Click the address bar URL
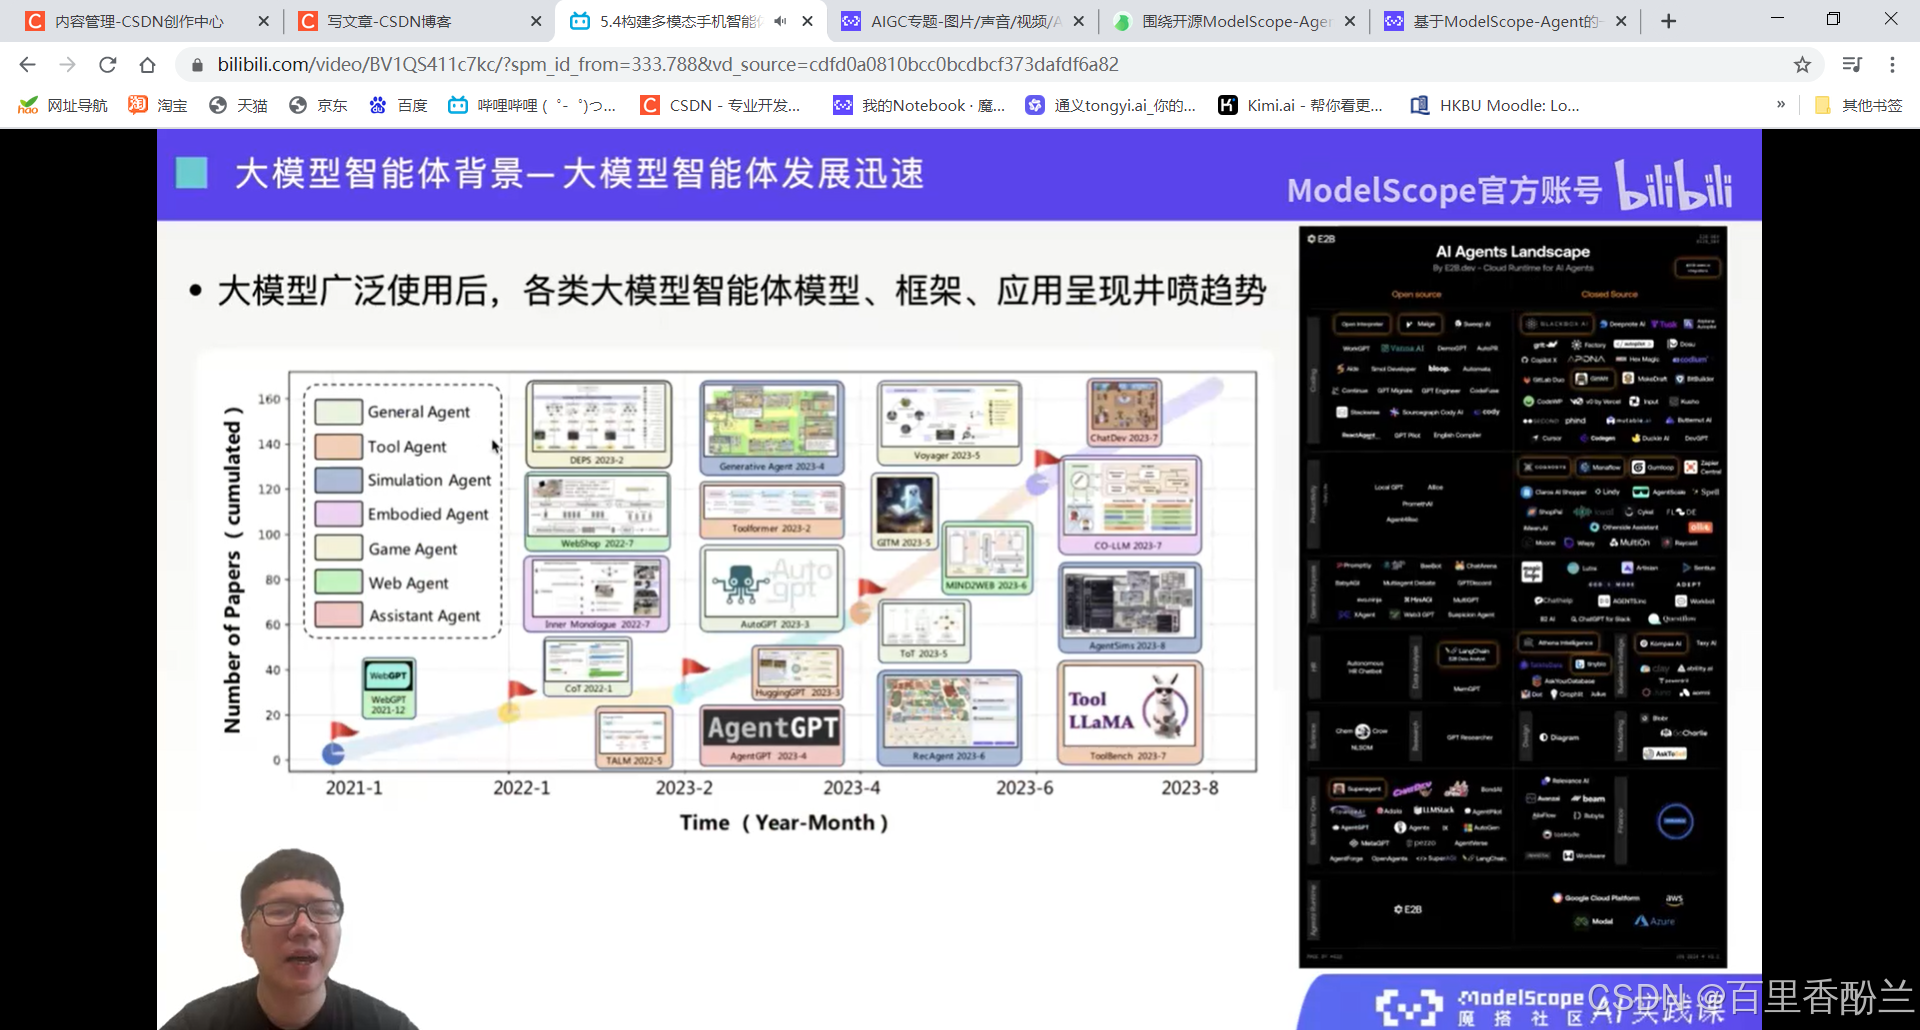The width and height of the screenshot is (1920, 1030). coord(667,65)
